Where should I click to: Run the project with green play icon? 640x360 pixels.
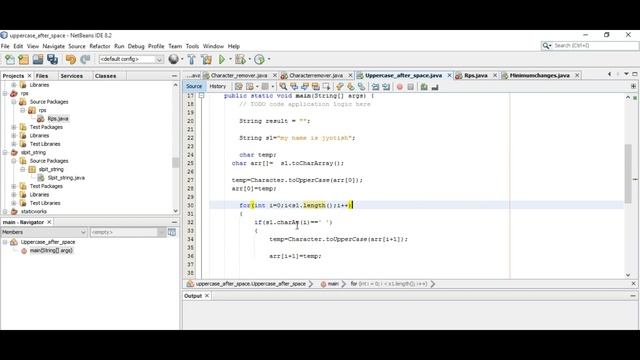click(x=222, y=59)
